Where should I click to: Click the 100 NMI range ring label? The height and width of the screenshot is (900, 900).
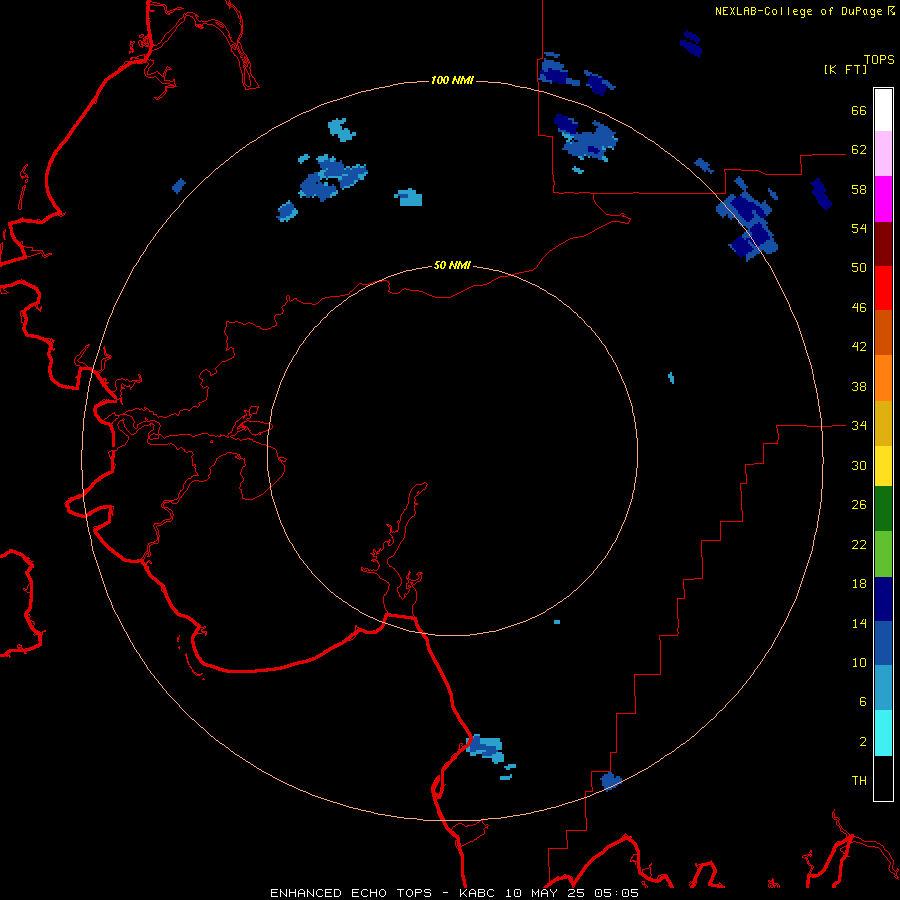click(x=452, y=80)
